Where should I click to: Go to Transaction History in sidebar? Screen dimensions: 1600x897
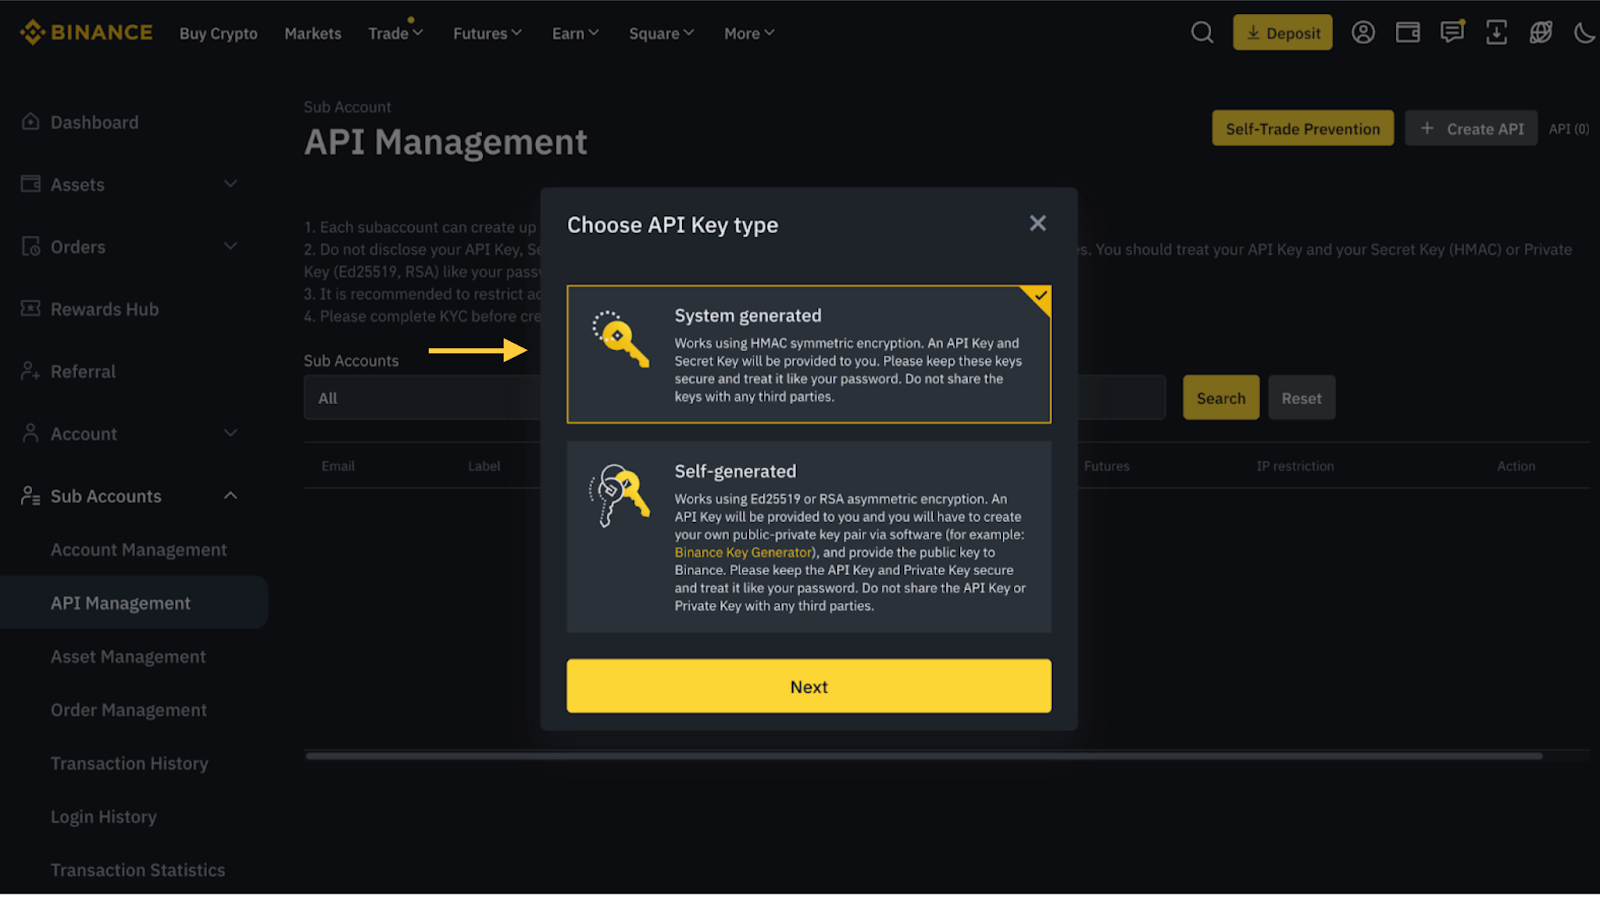coord(130,764)
